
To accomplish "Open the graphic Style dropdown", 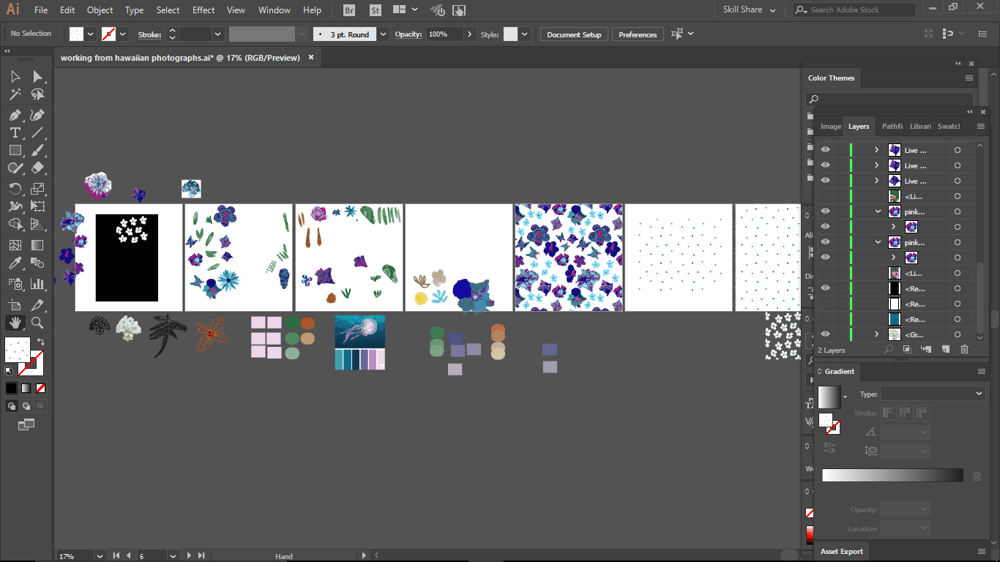I will coord(524,34).
